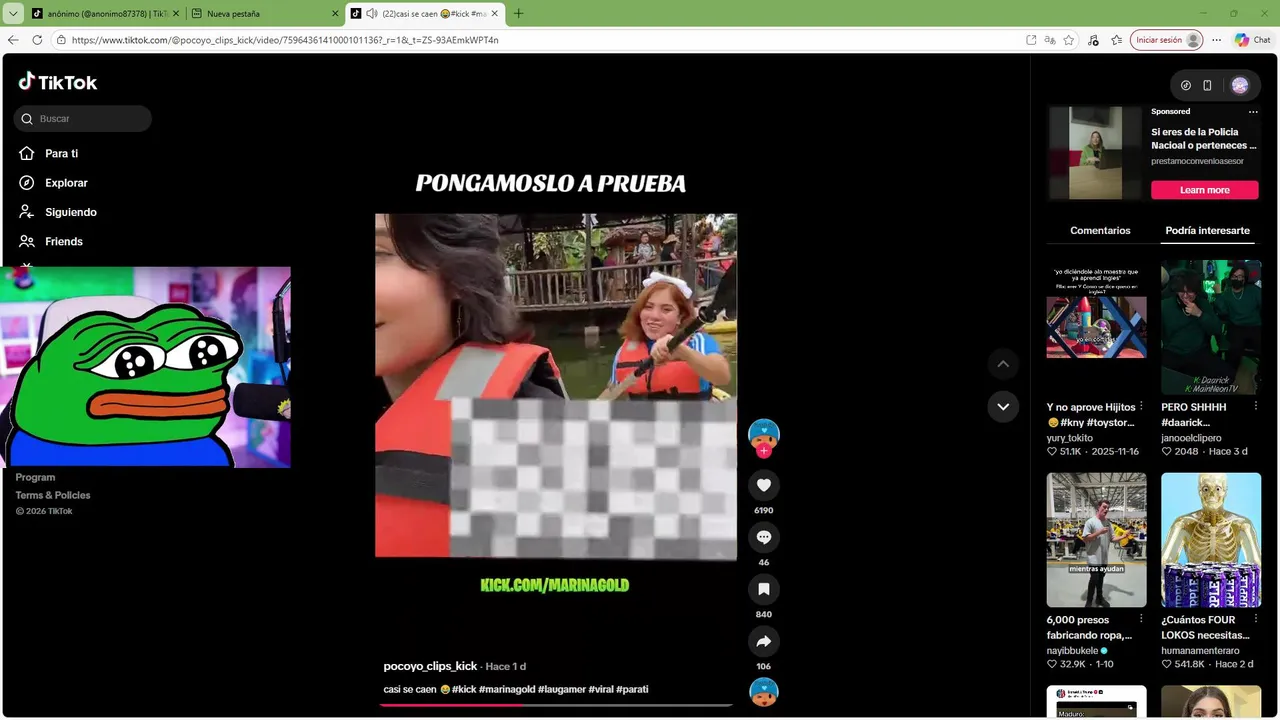Screen dimensions: 1280x720
Task: Like the video with the heart icon
Action: [764, 485]
